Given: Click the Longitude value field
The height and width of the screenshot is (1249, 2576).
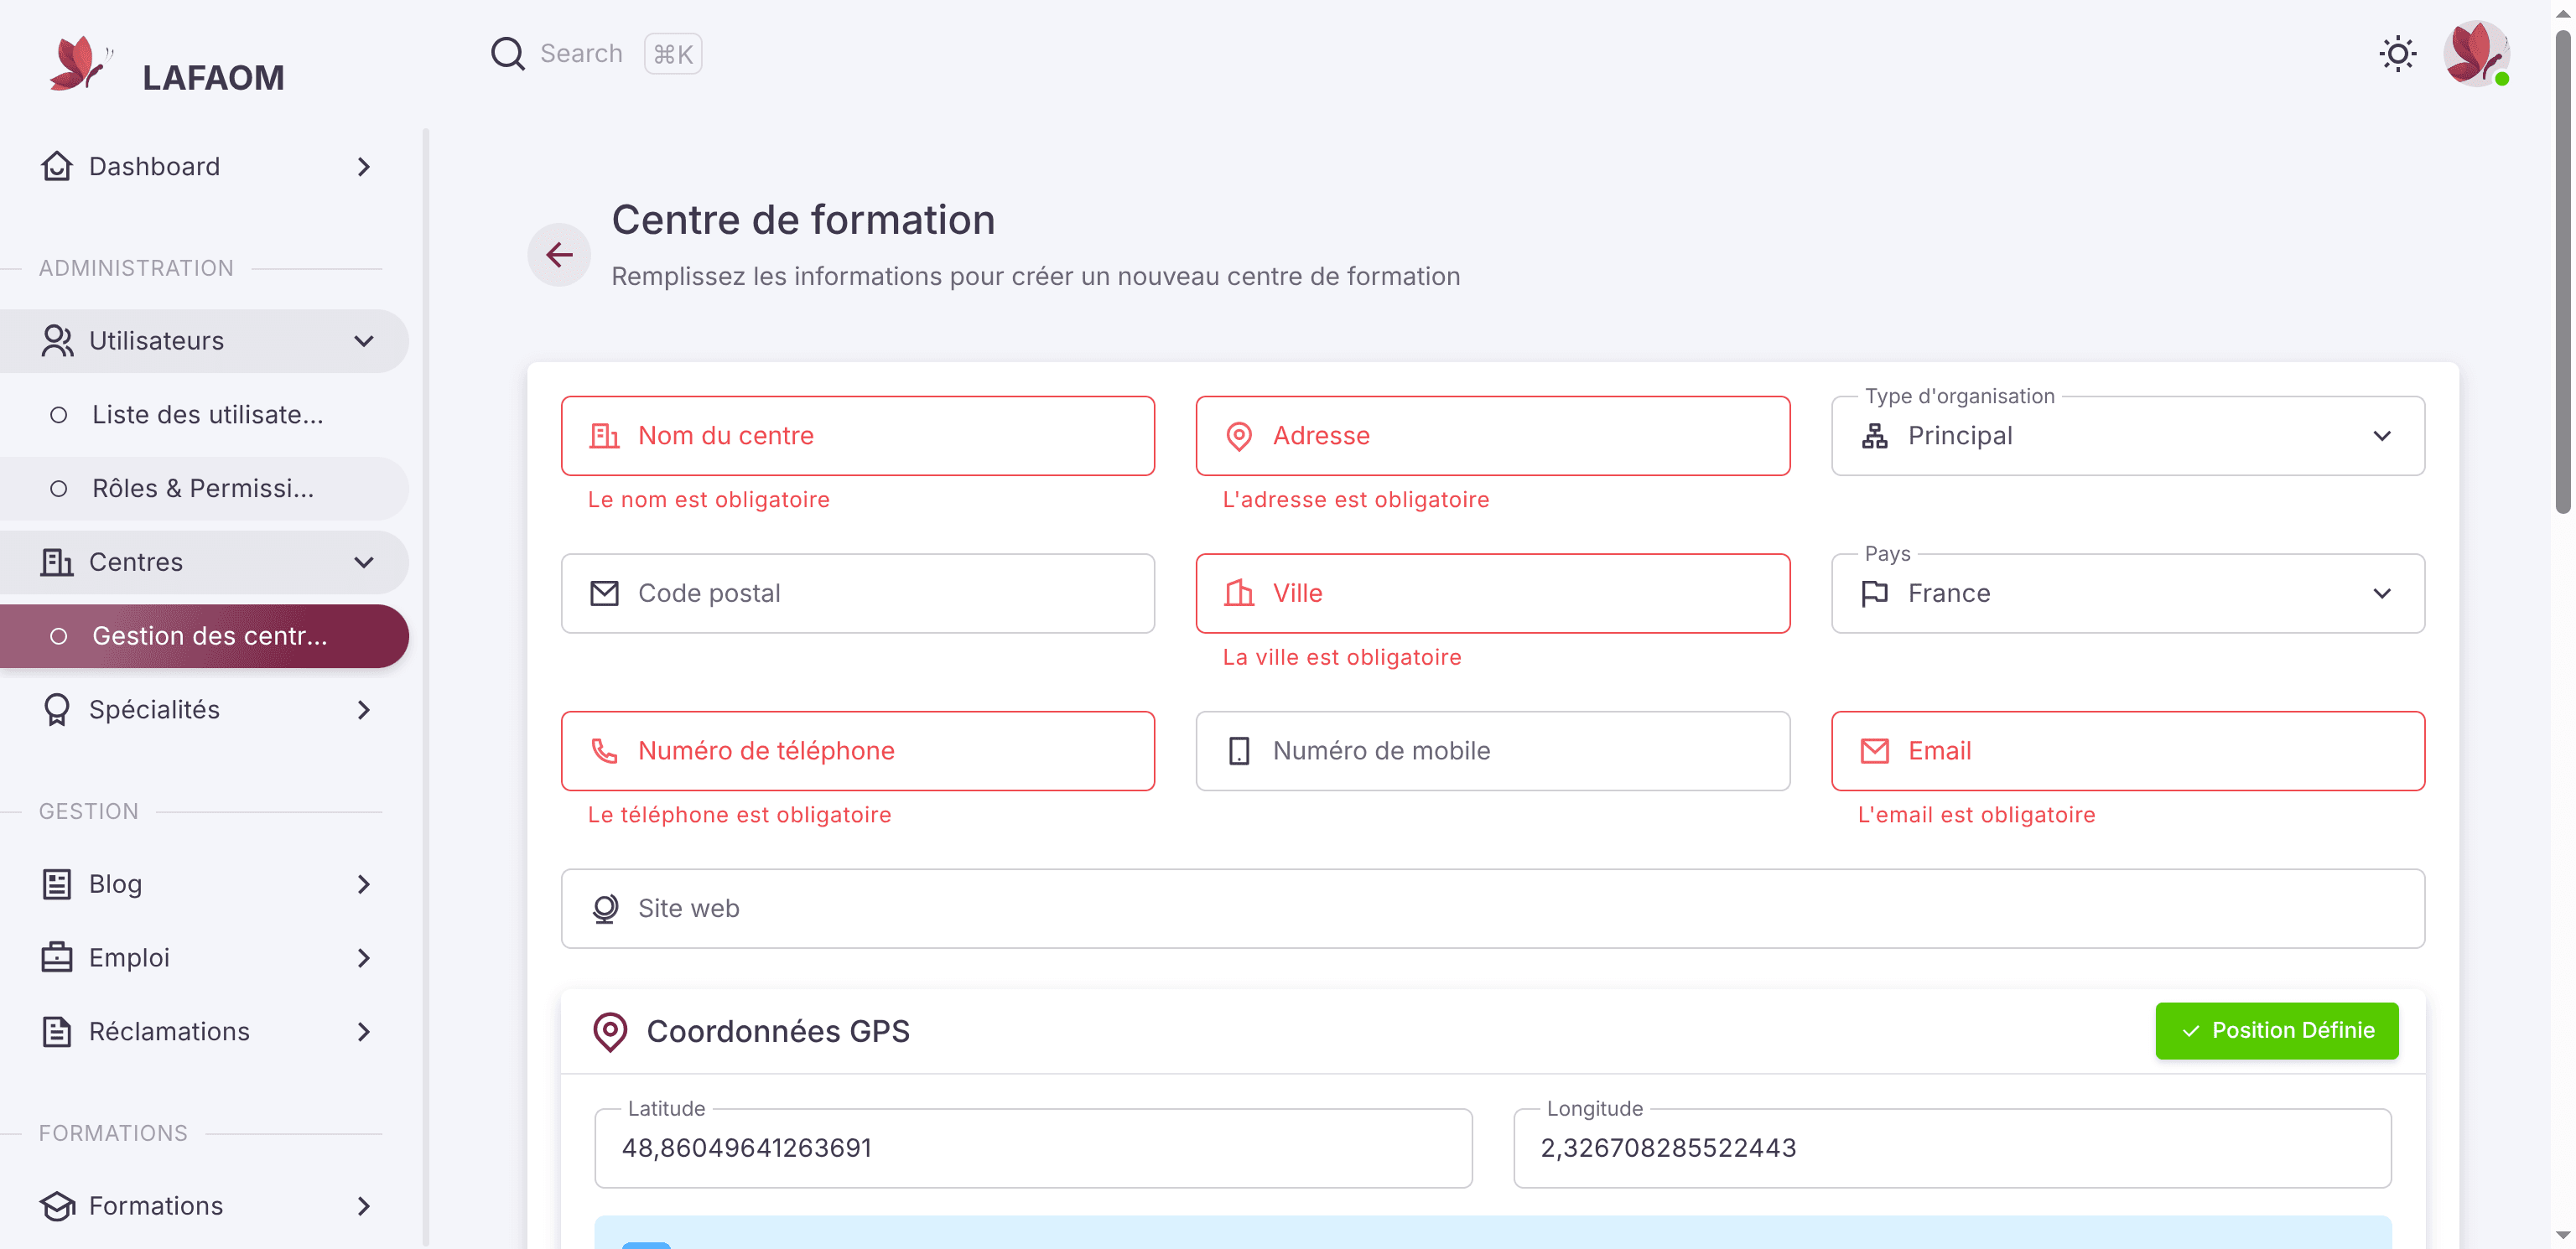Looking at the screenshot, I should (x=1952, y=1147).
